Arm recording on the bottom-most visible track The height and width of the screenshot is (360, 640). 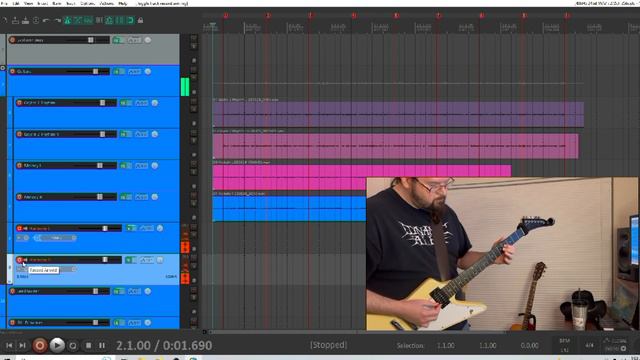[12, 323]
